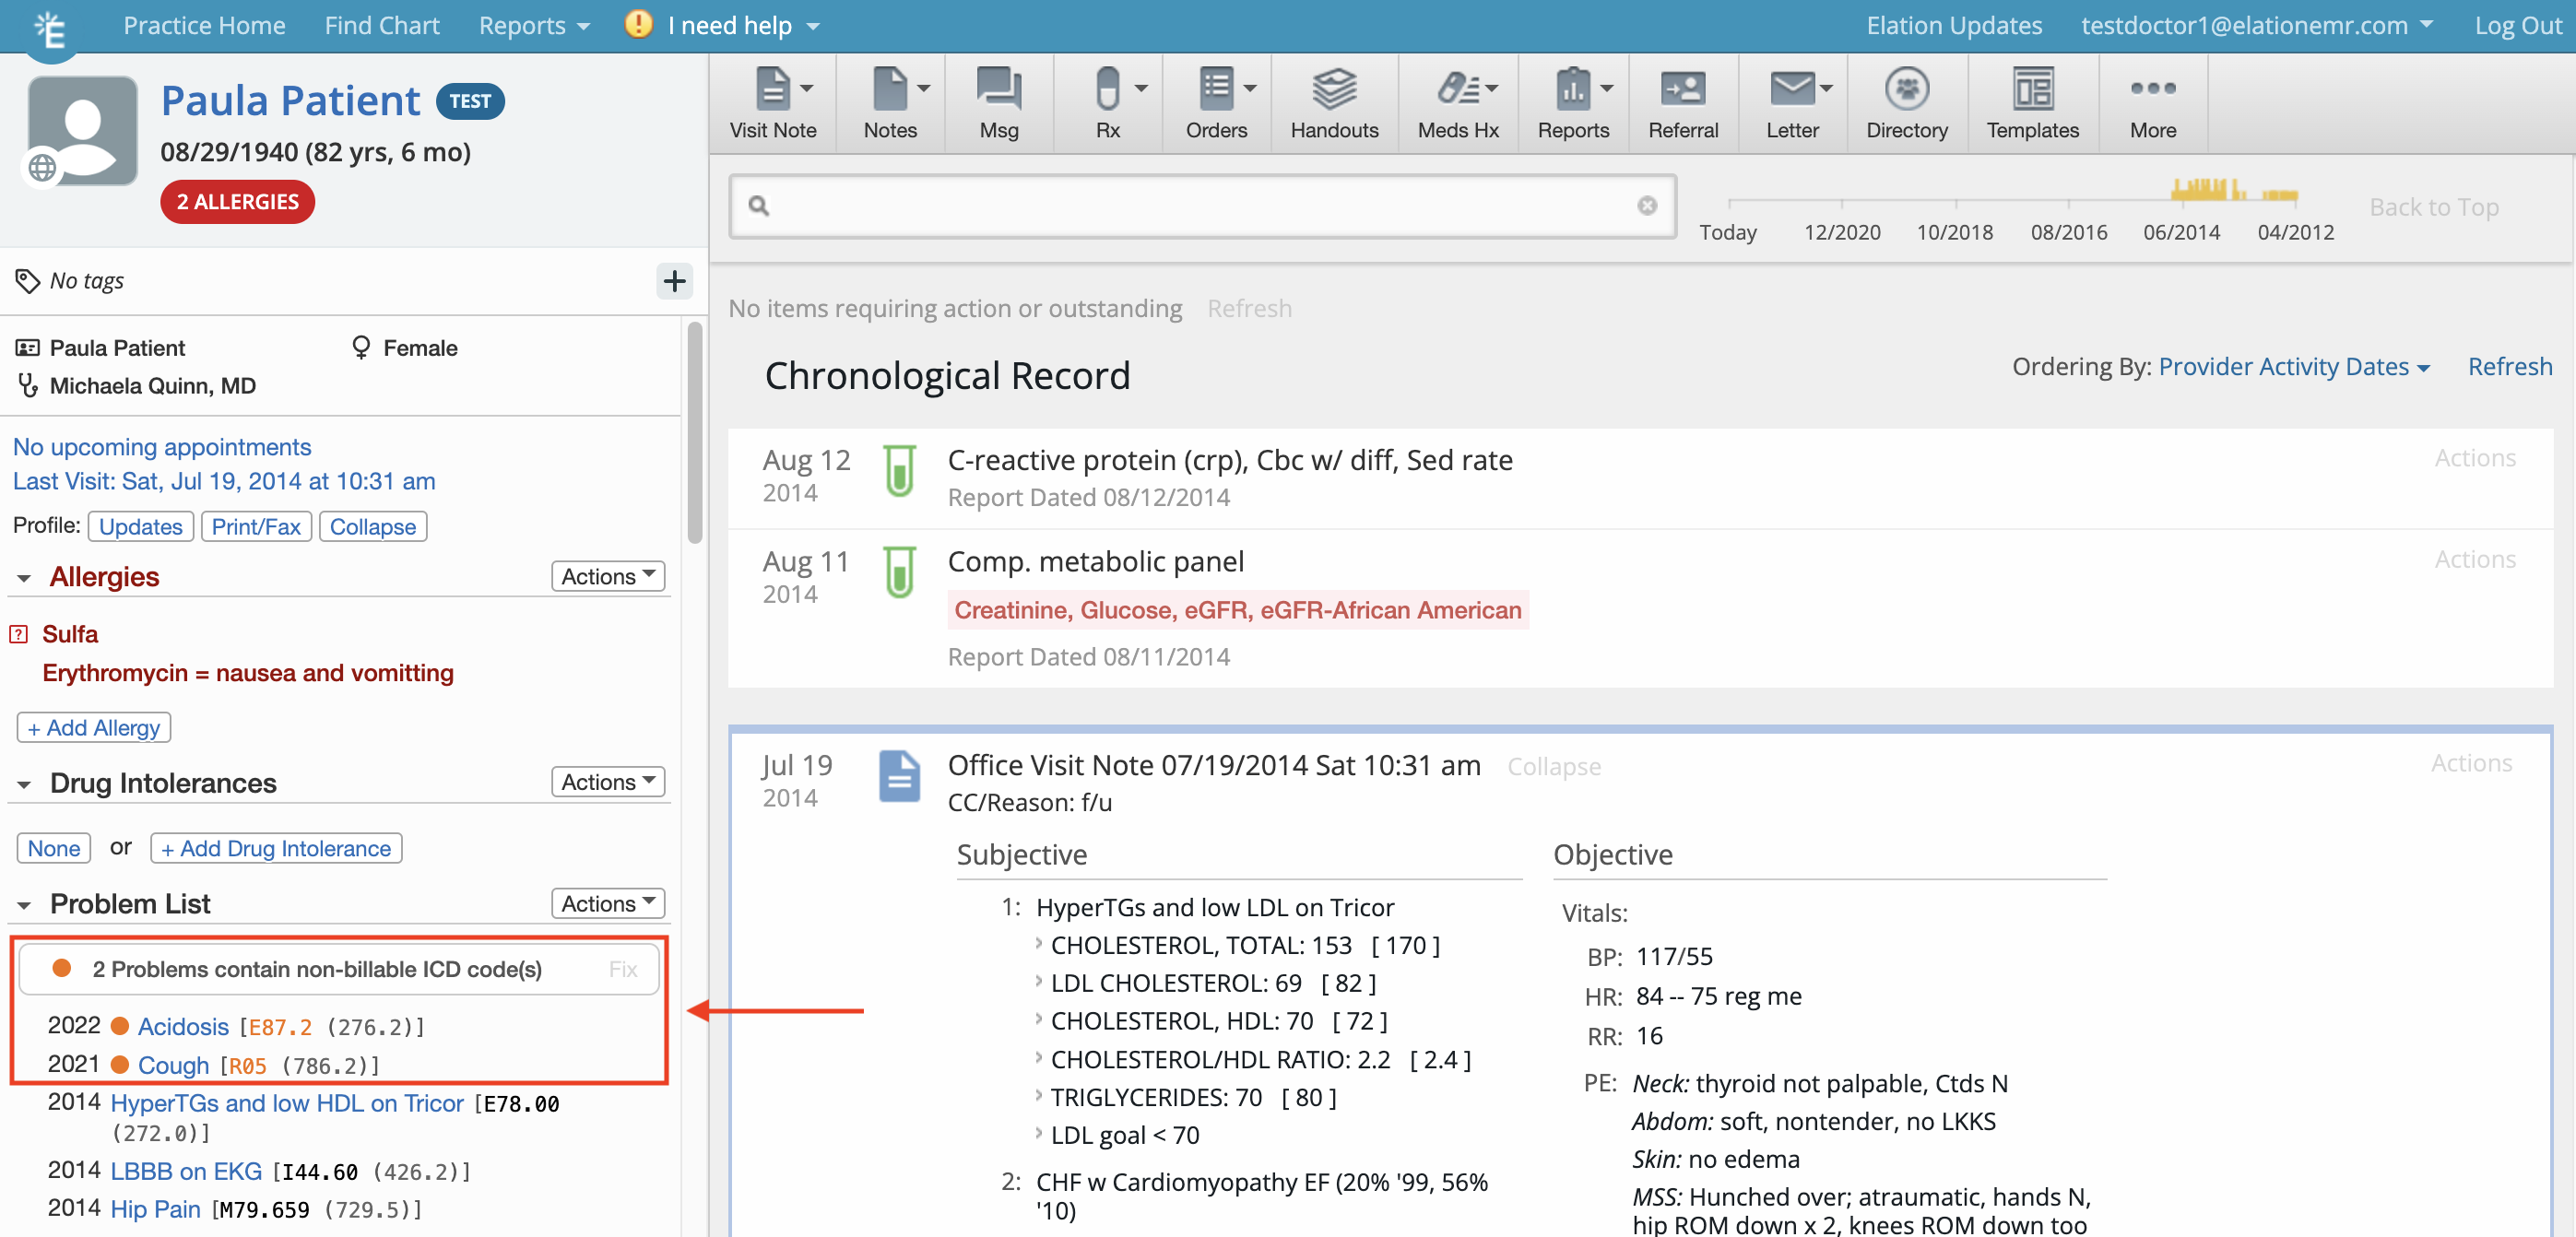Open Allergies Actions dropdown
Screen dimensions: 2576x1237
pyautogui.click(x=607, y=576)
